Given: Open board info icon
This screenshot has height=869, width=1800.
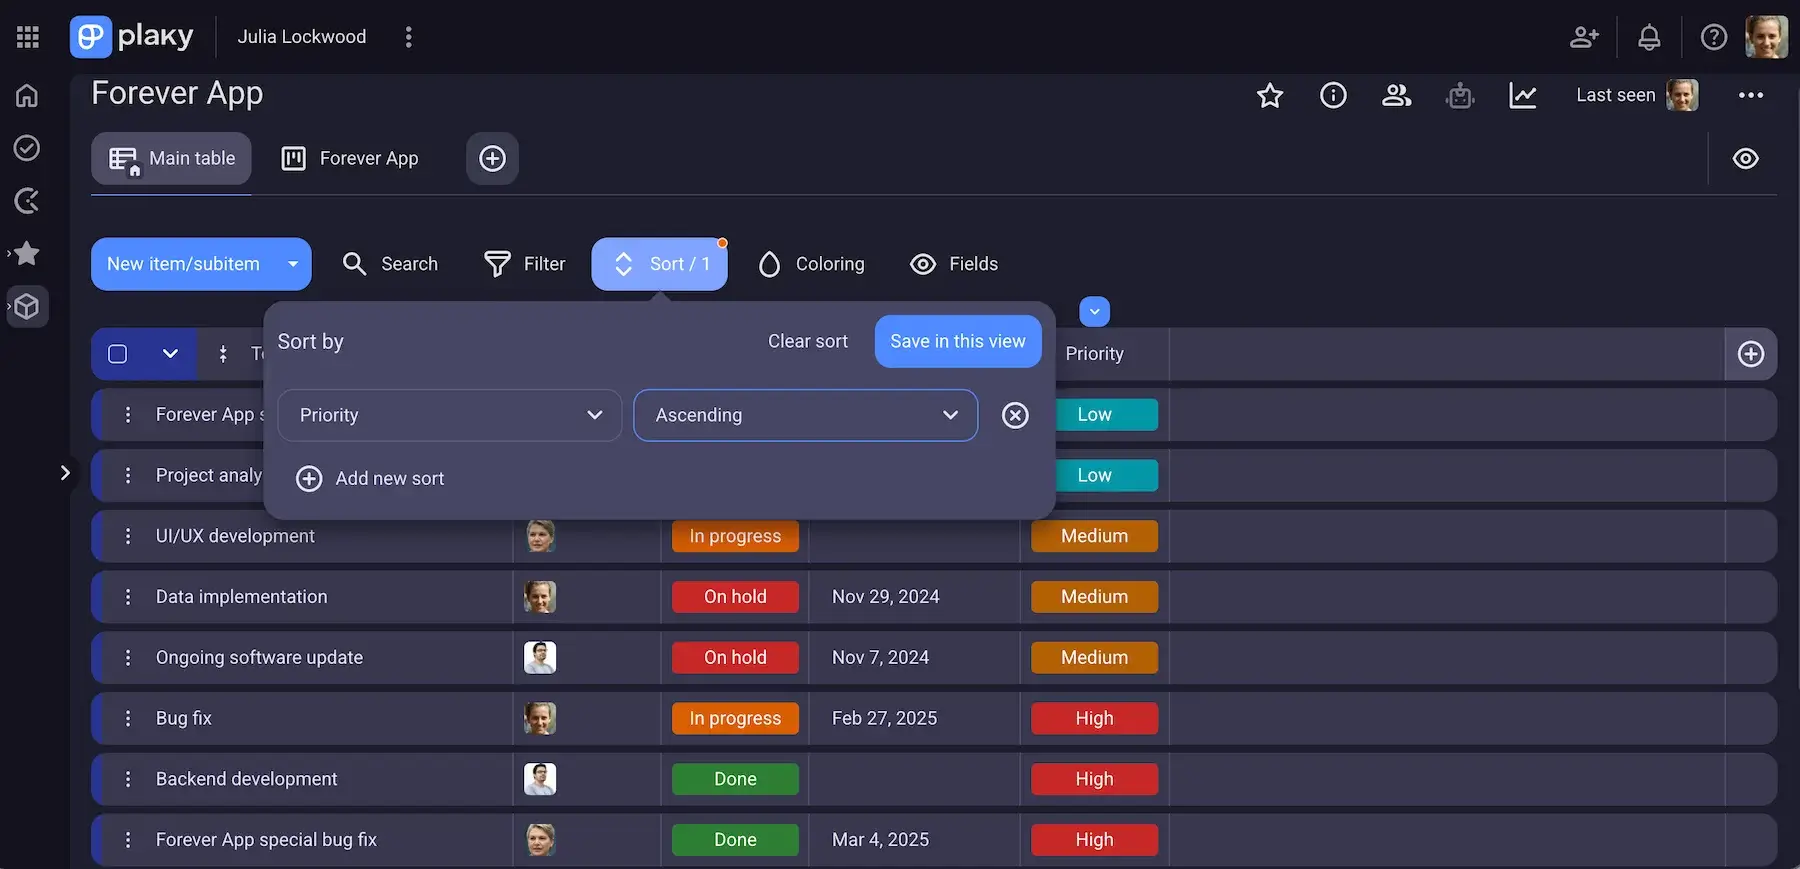Looking at the screenshot, I should coord(1333,95).
